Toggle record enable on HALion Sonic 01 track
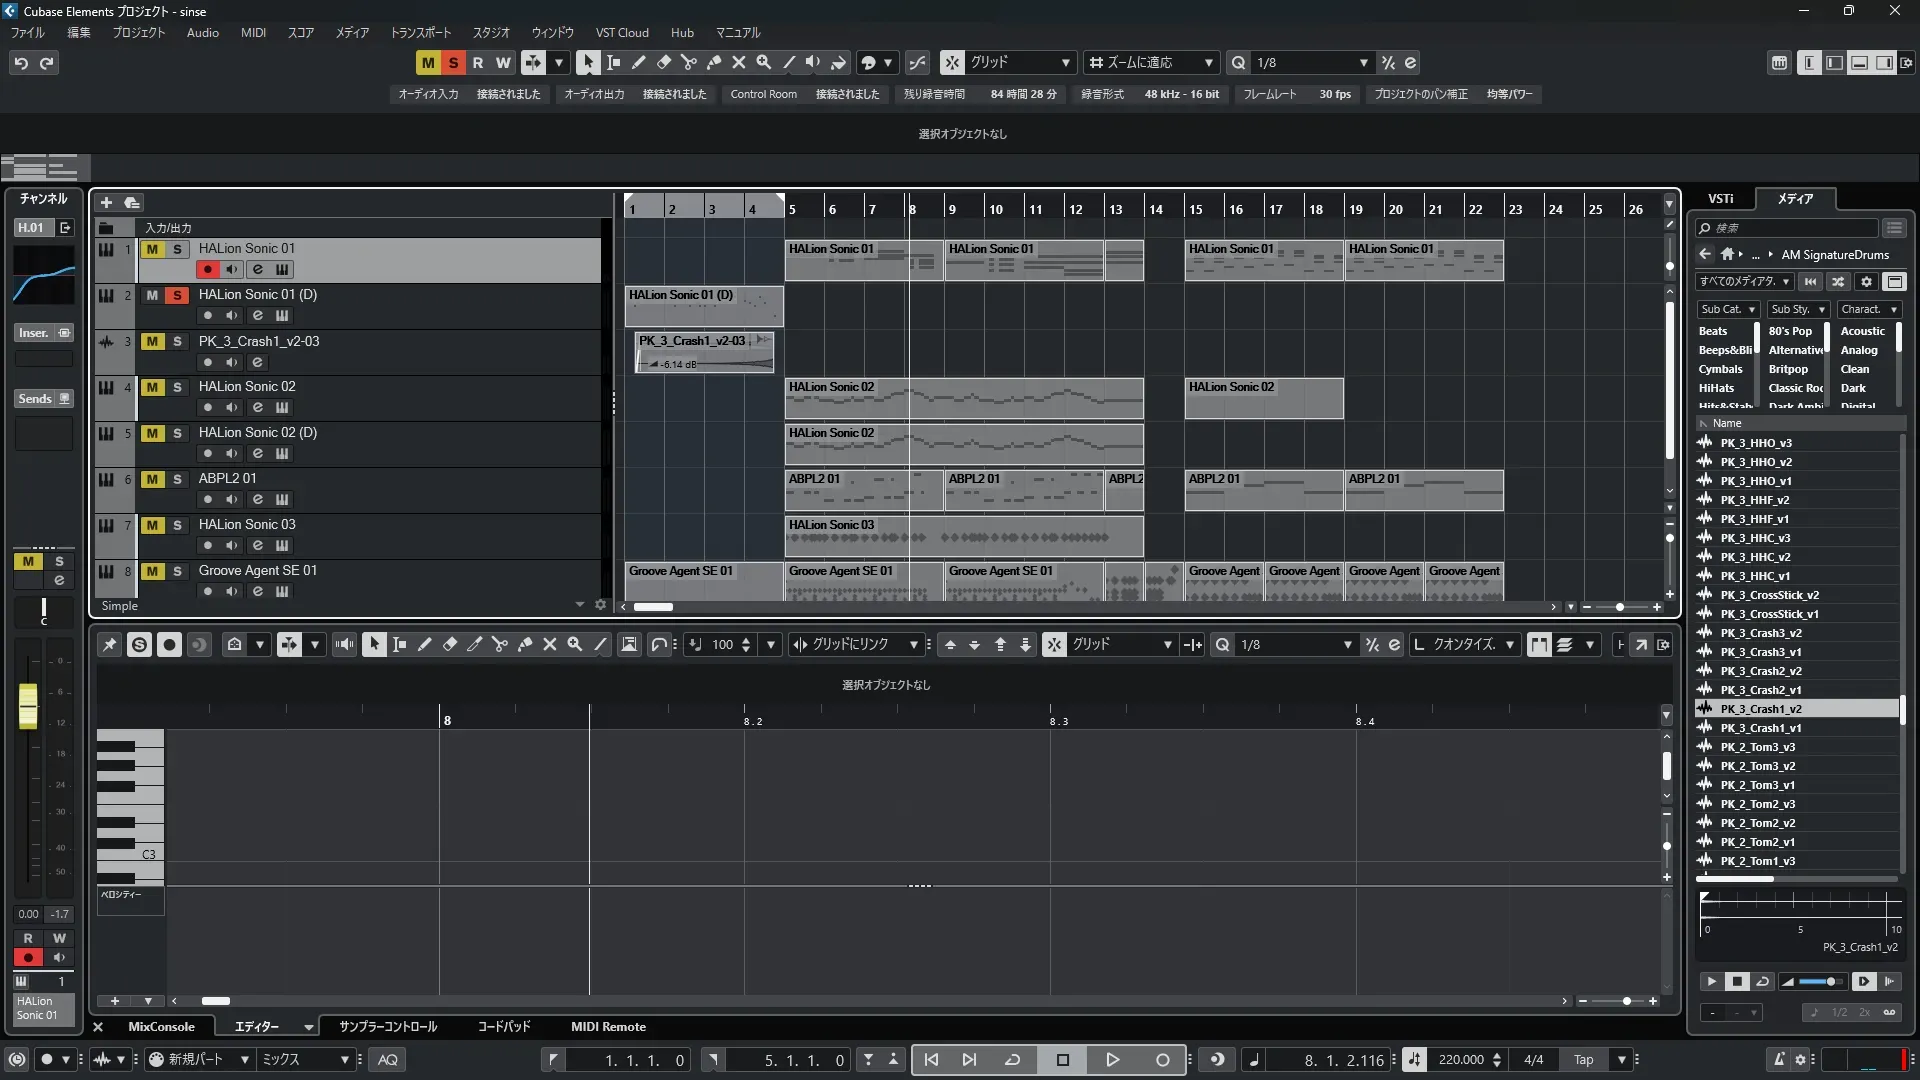This screenshot has height=1080, width=1920. point(207,269)
